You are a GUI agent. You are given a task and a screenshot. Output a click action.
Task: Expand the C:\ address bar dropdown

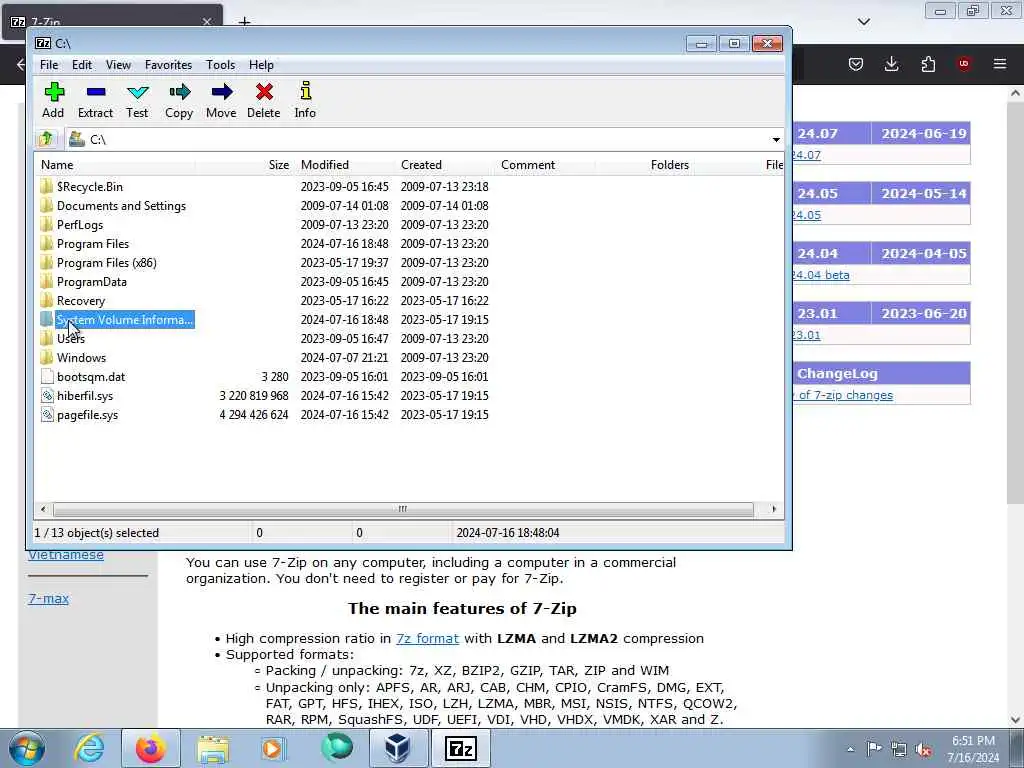tap(776, 140)
